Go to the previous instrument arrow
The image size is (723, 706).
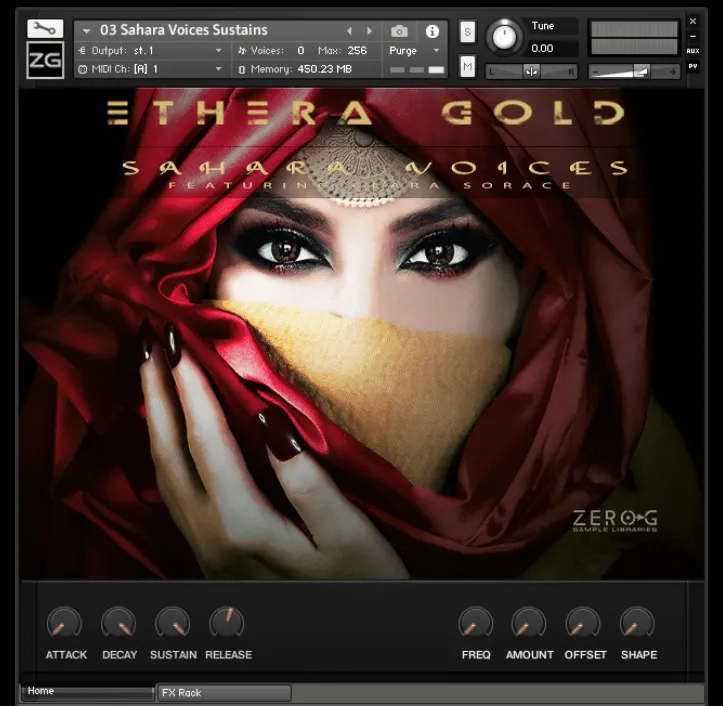coord(349,31)
